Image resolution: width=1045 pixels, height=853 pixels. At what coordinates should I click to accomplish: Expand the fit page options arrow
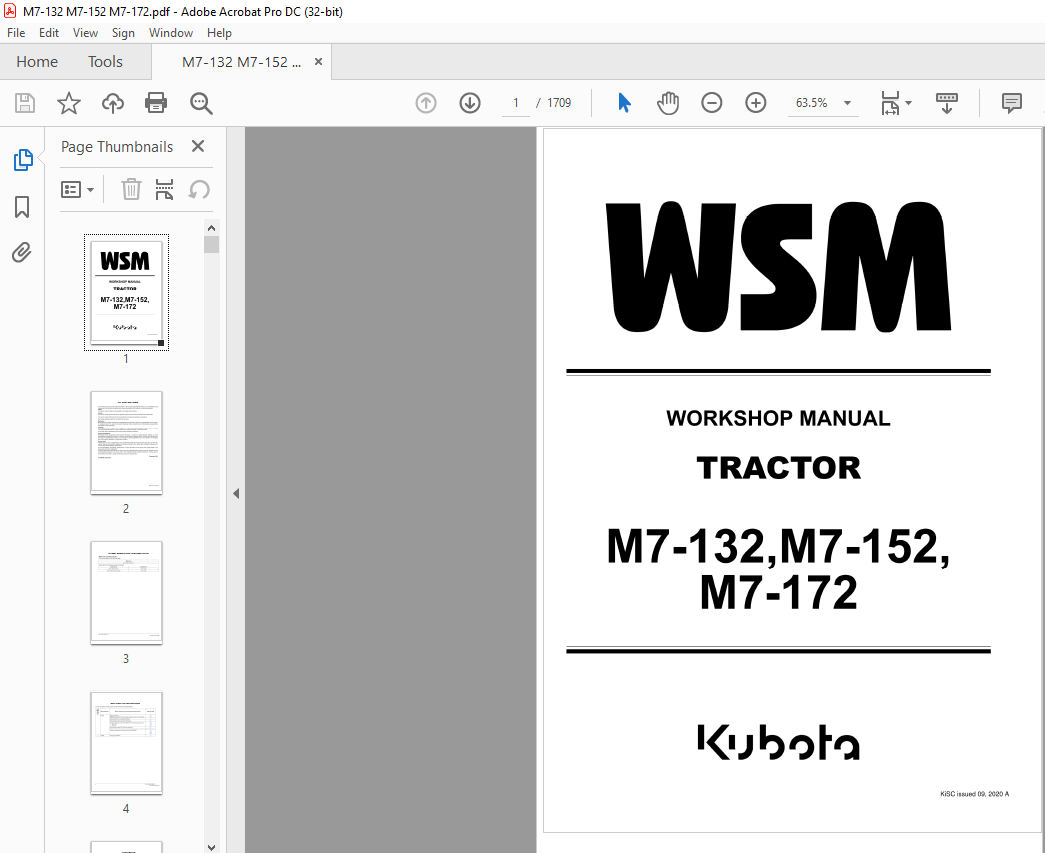pyautogui.click(x=908, y=103)
